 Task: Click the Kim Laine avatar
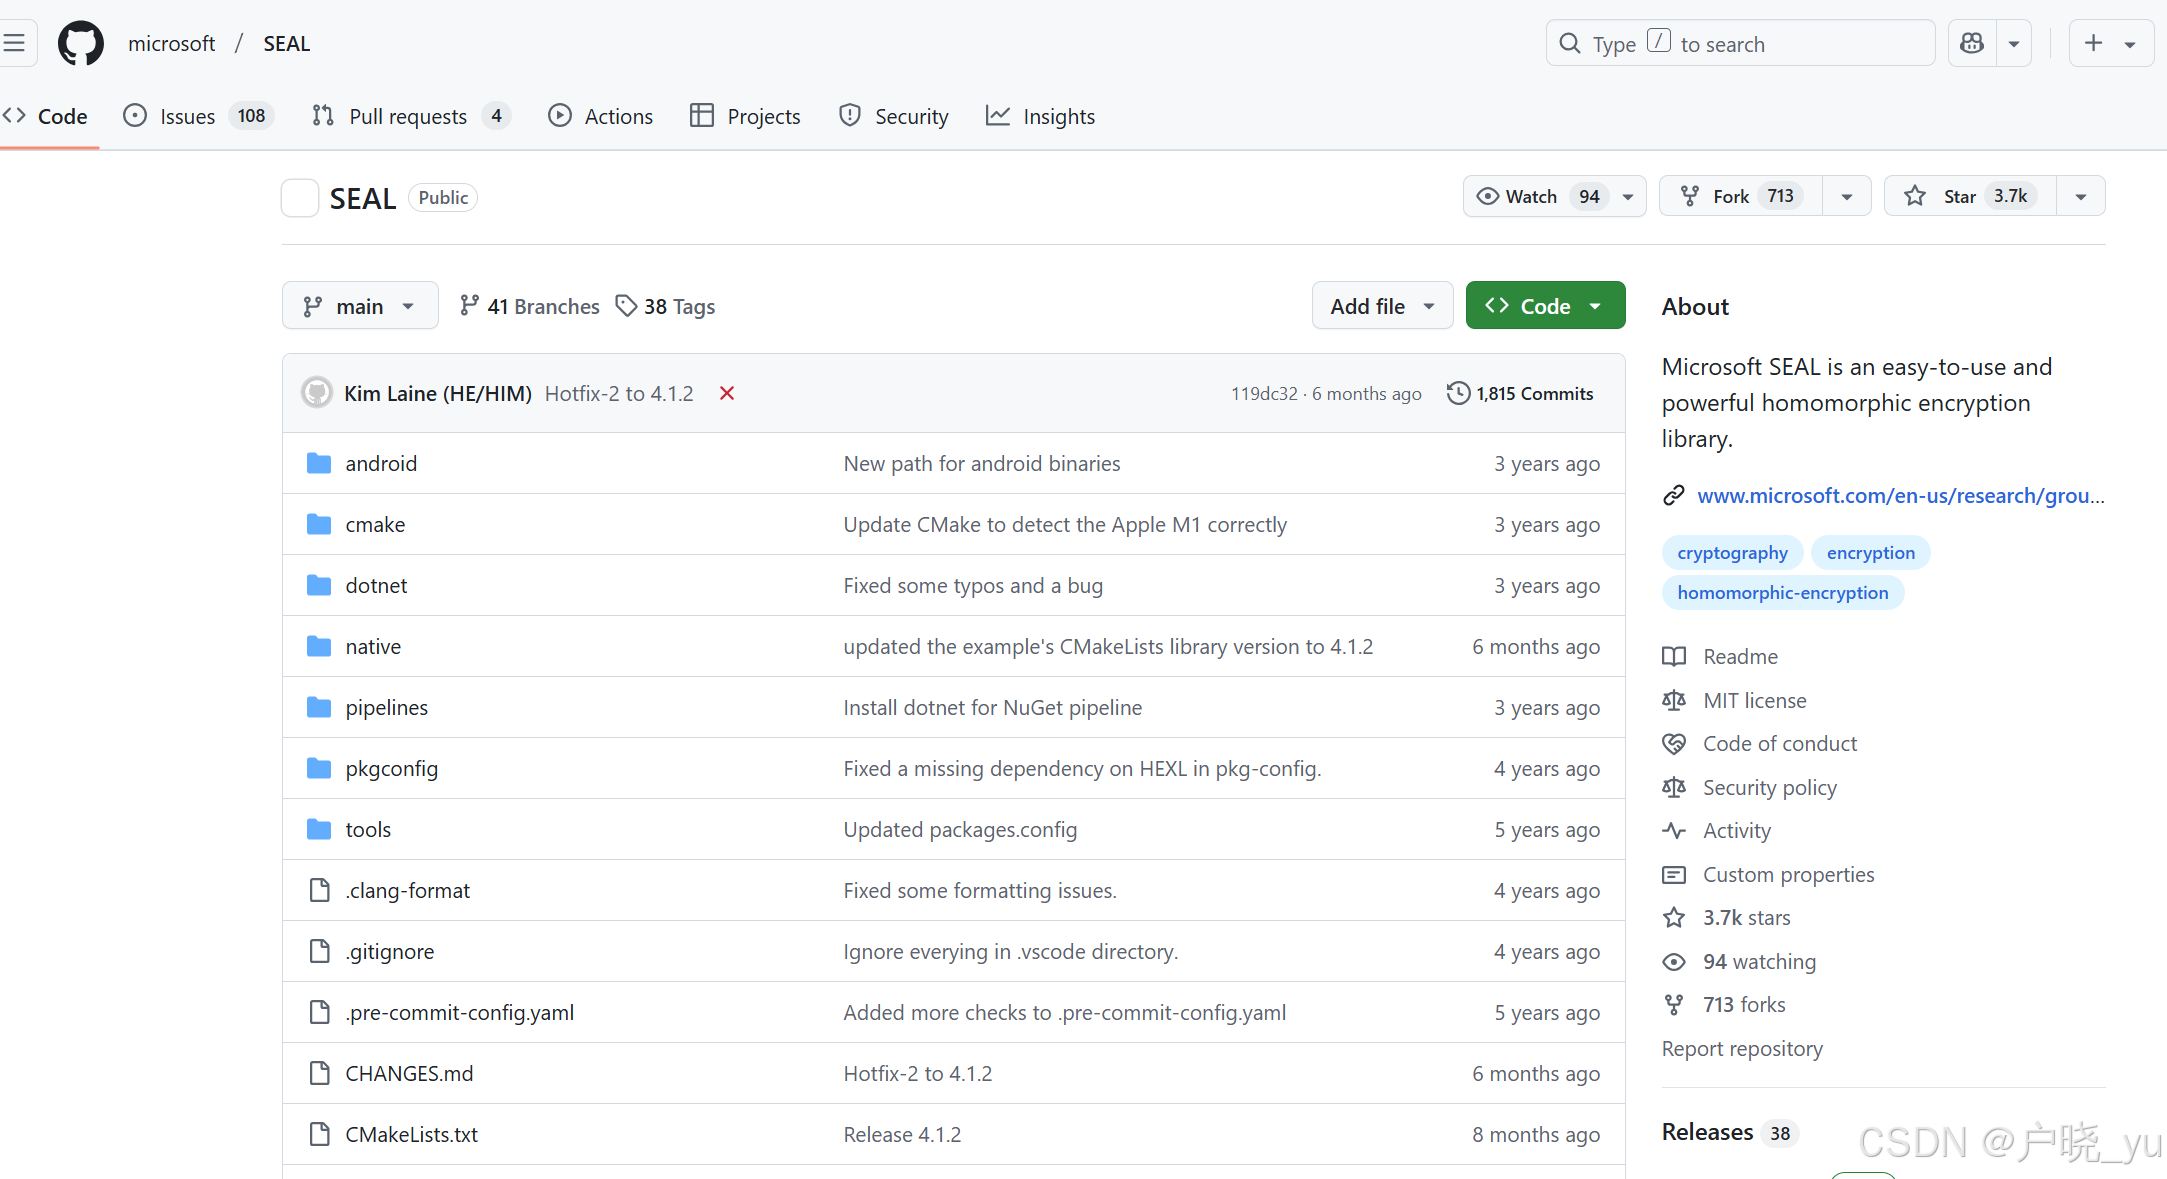[x=317, y=393]
